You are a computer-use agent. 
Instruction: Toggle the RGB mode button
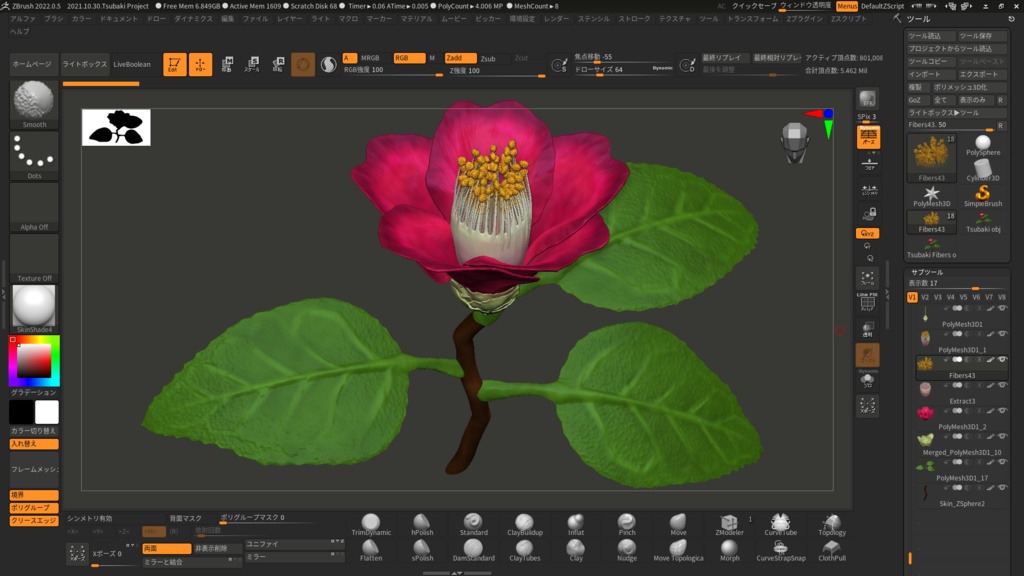[409, 58]
